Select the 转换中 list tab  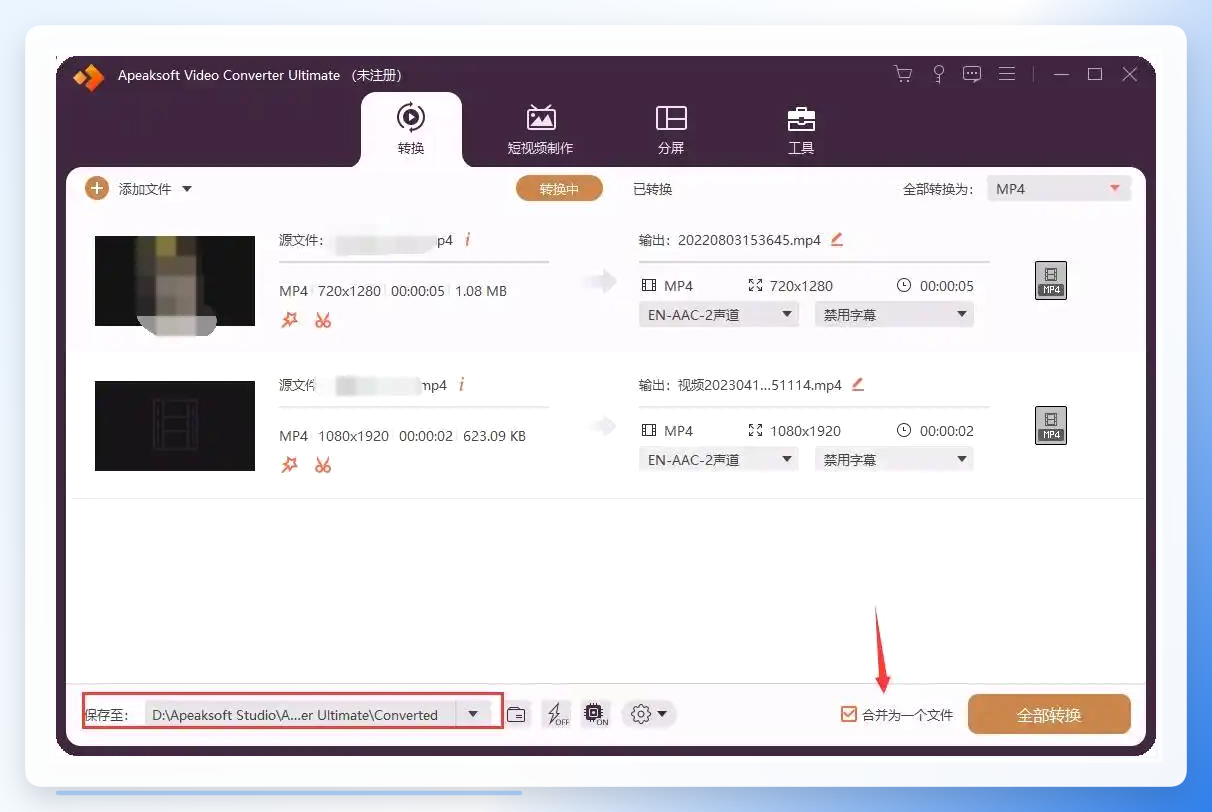[559, 189]
